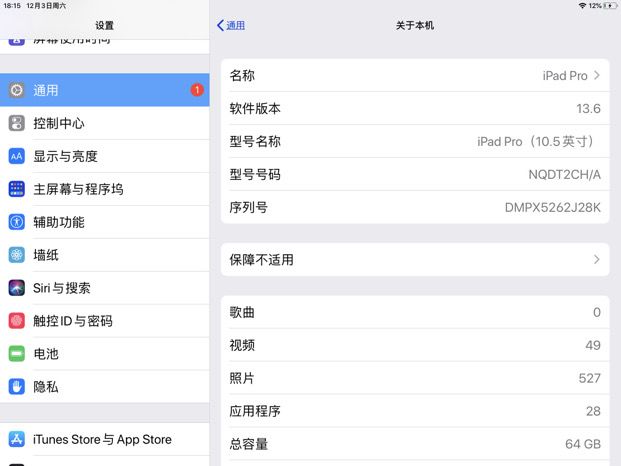Open 隐私 settings

[x=105, y=386]
